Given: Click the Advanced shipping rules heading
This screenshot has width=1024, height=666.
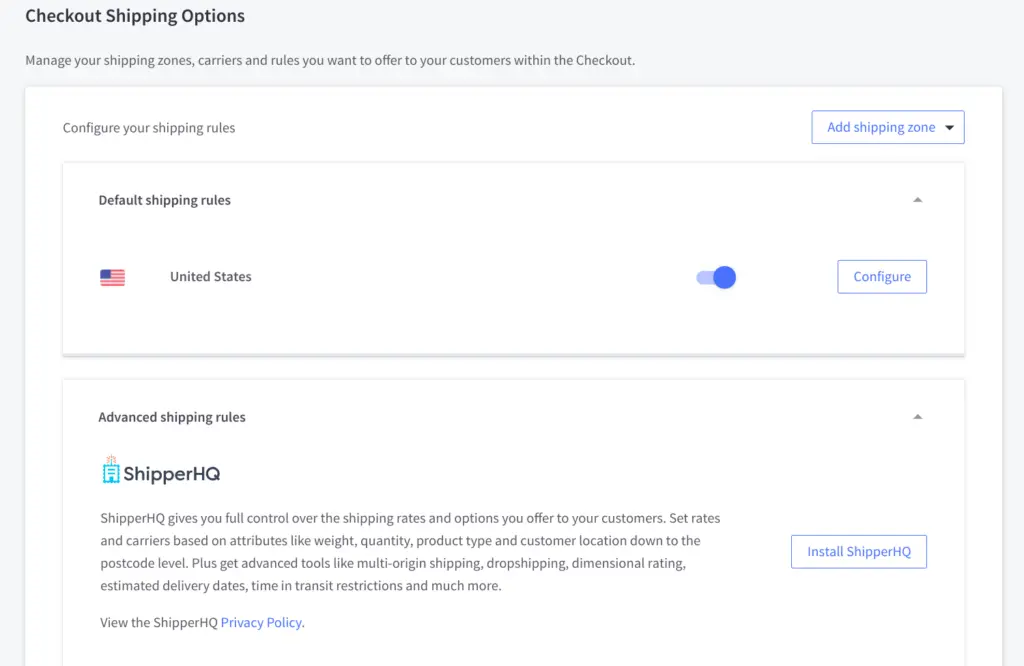Looking at the screenshot, I should 171,417.
